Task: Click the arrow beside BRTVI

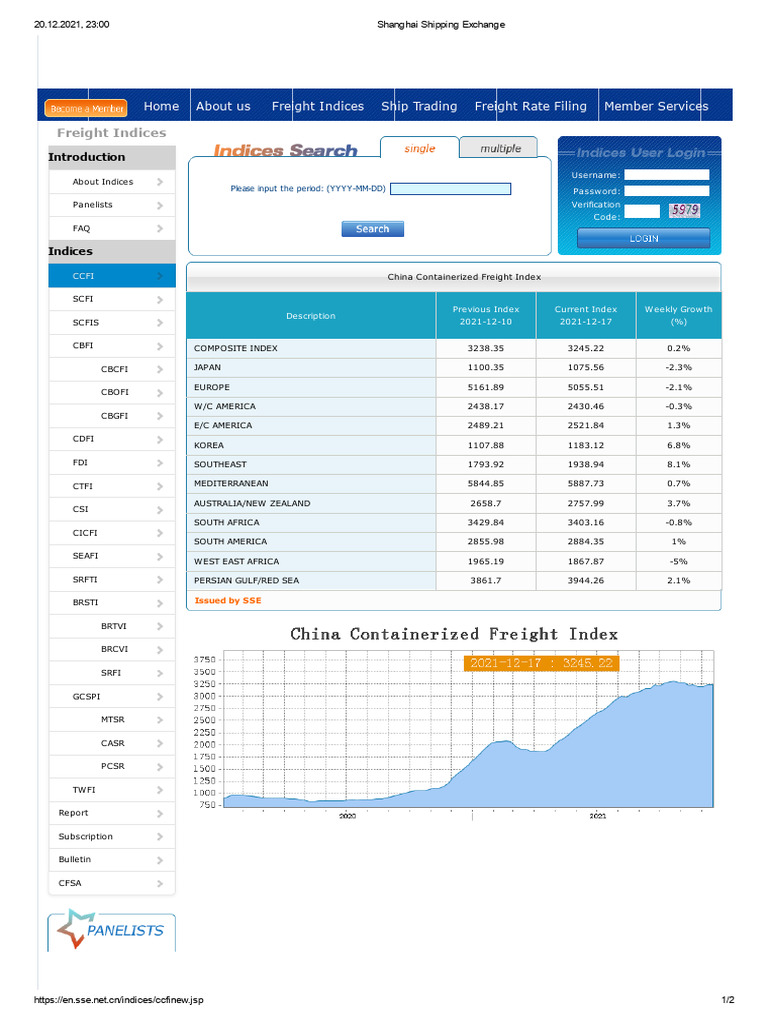Action: (160, 626)
